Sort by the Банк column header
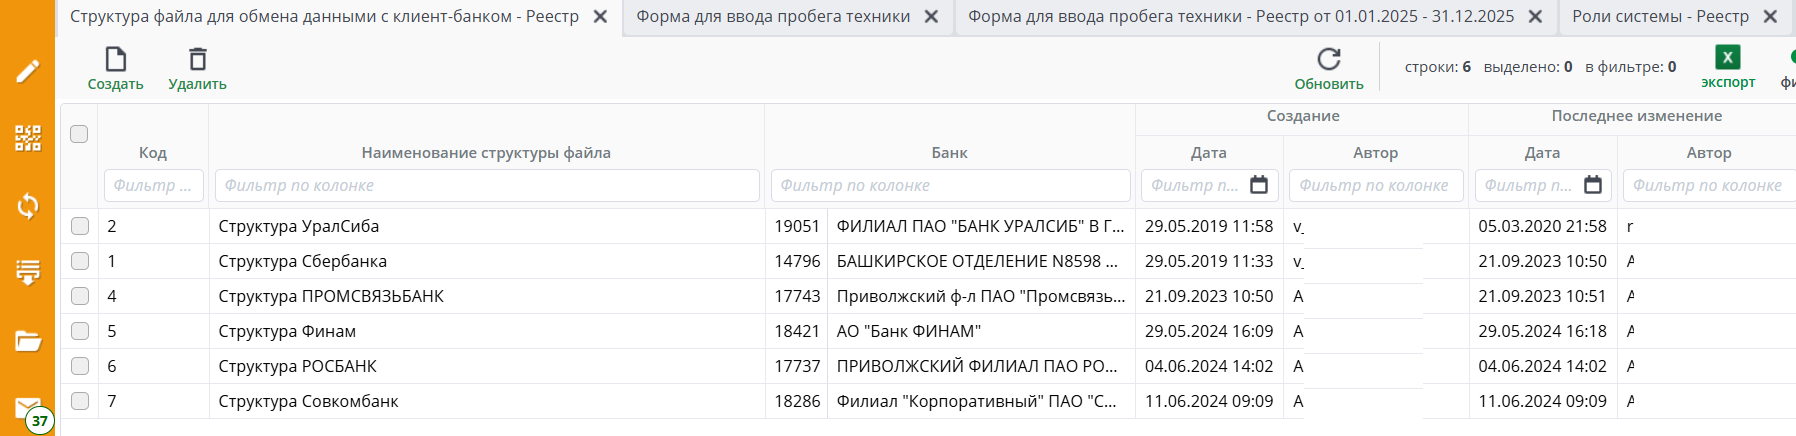Image resolution: width=1796 pixels, height=436 pixels. pyautogui.click(x=949, y=153)
